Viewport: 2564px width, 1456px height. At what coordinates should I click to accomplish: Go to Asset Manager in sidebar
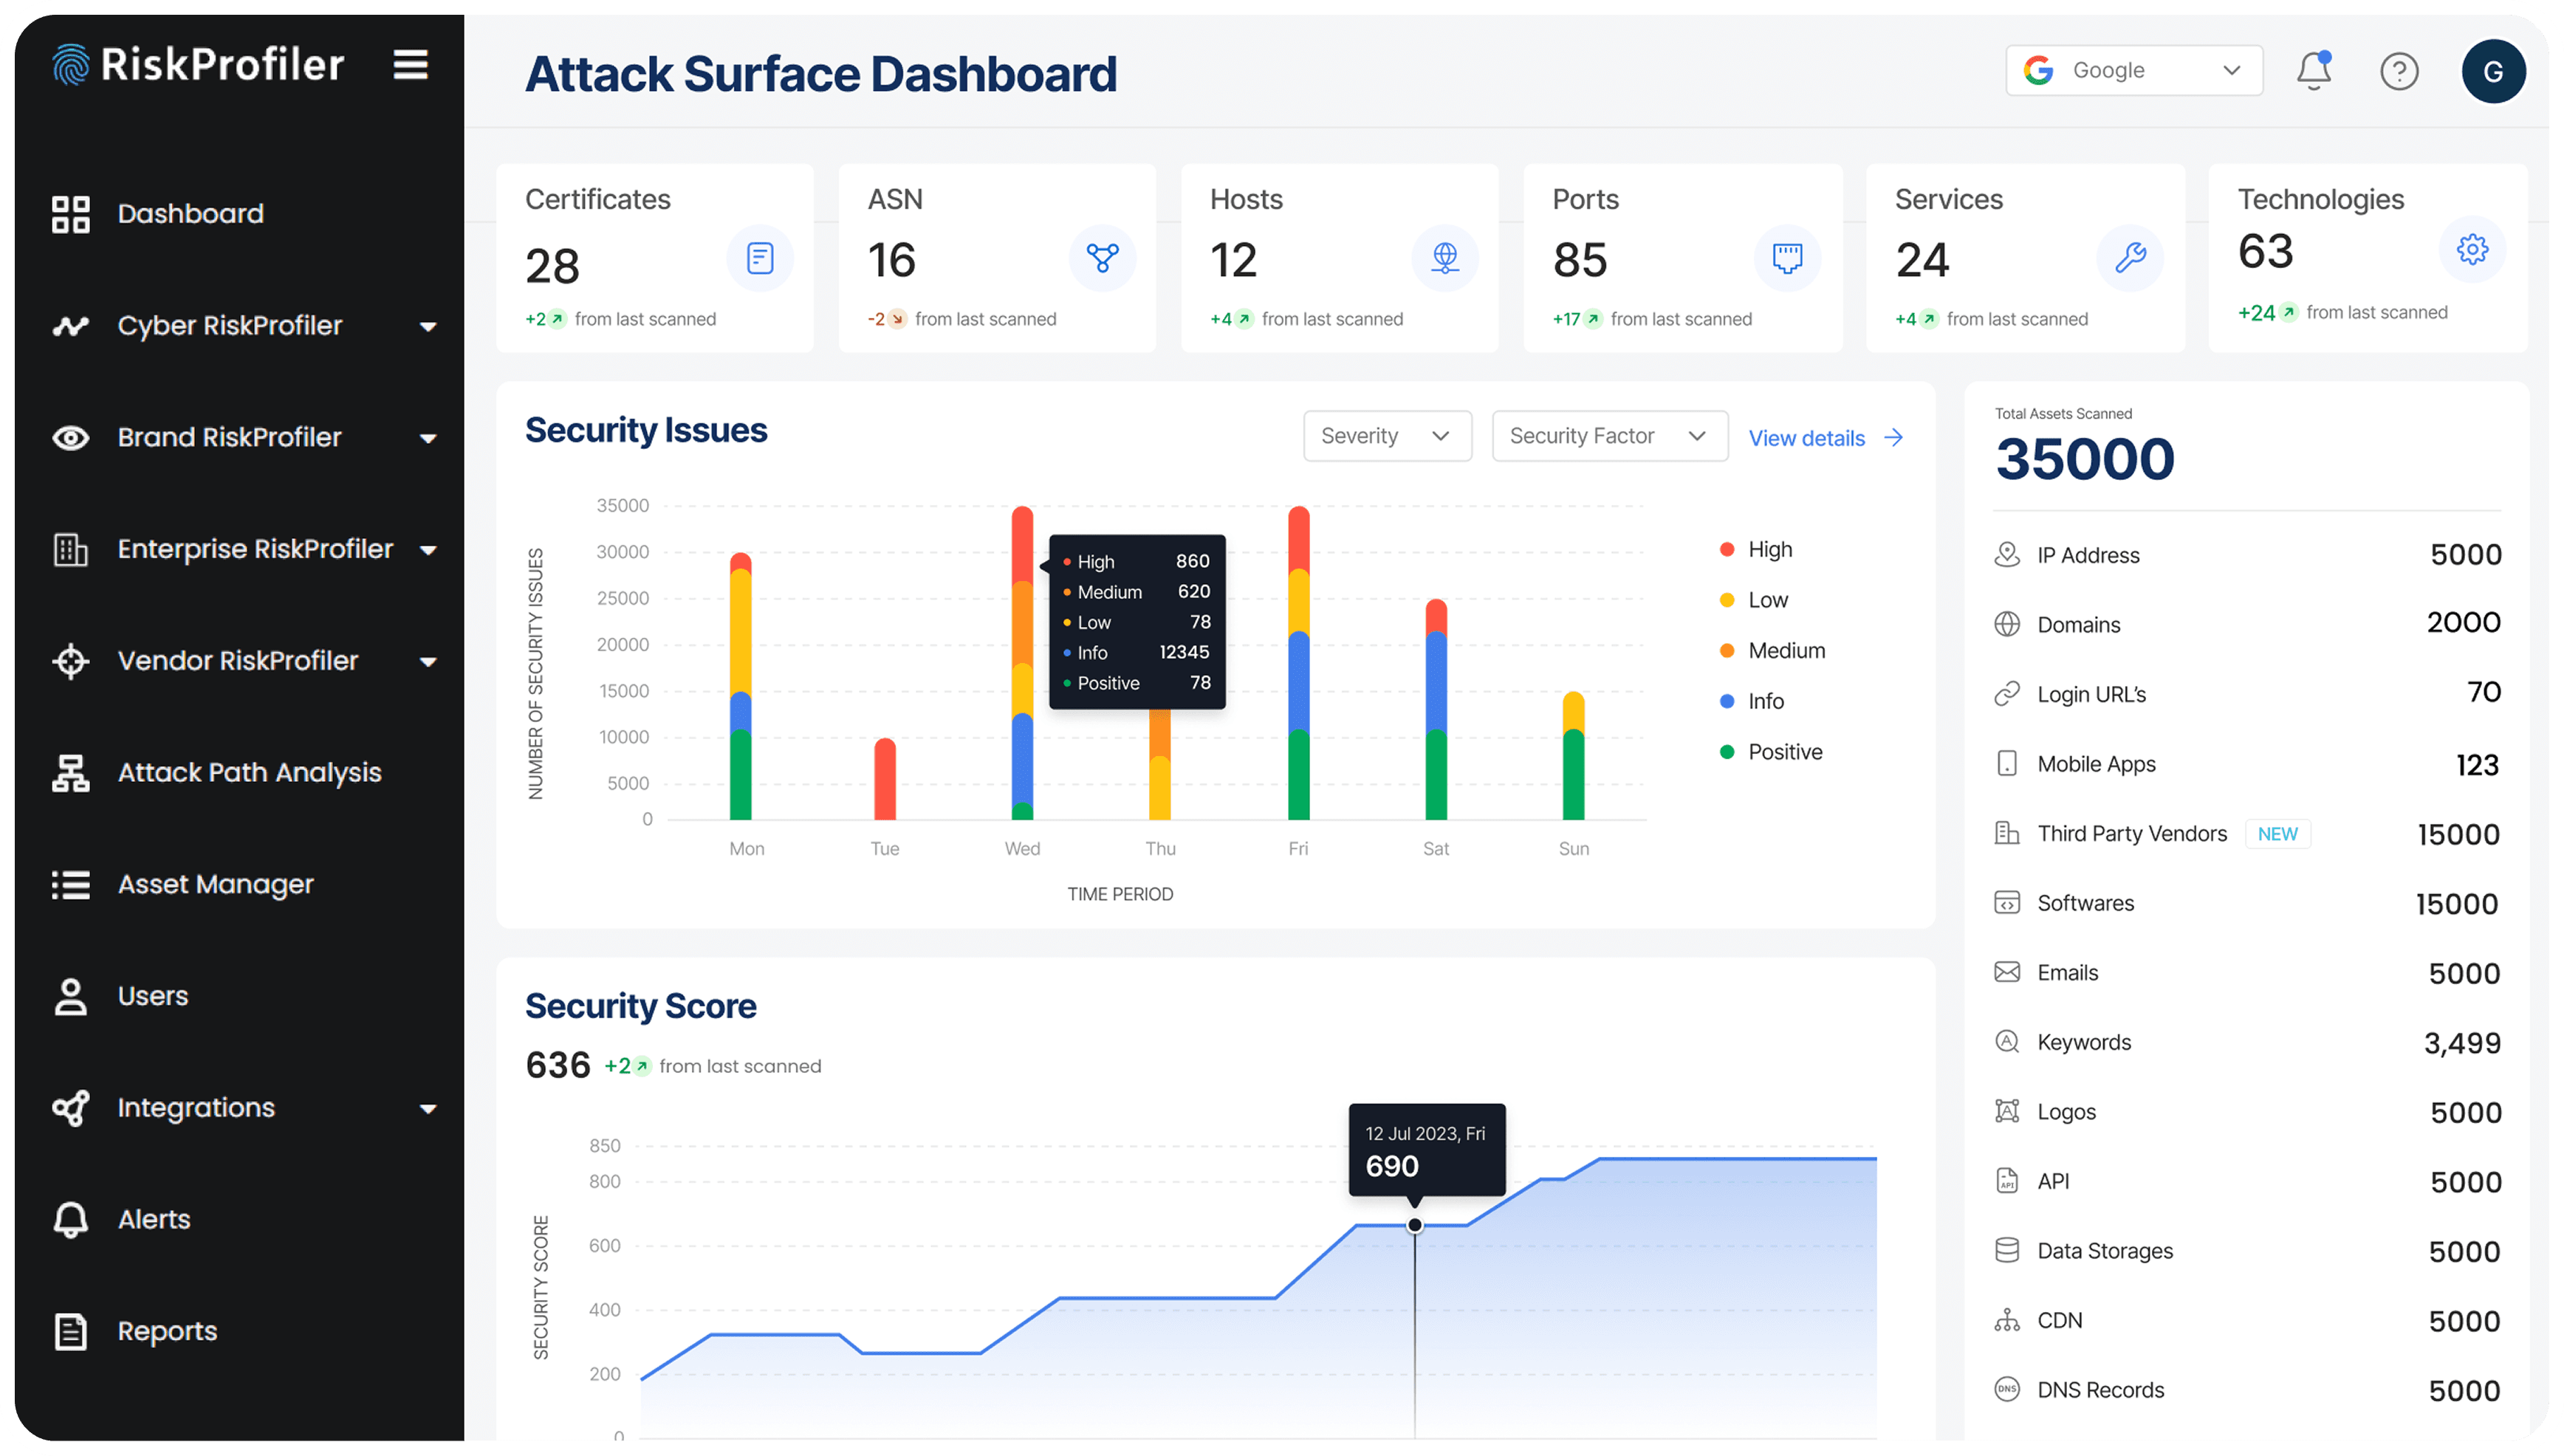(x=215, y=885)
